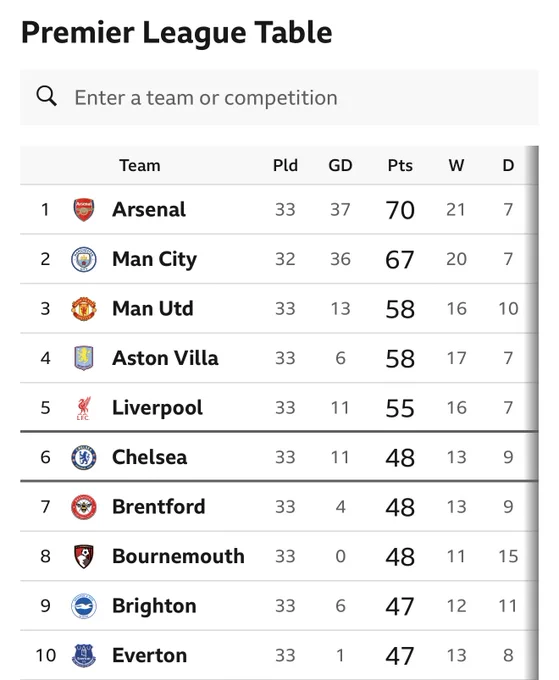
Task: Focus the team or competition search field
Action: click(279, 98)
